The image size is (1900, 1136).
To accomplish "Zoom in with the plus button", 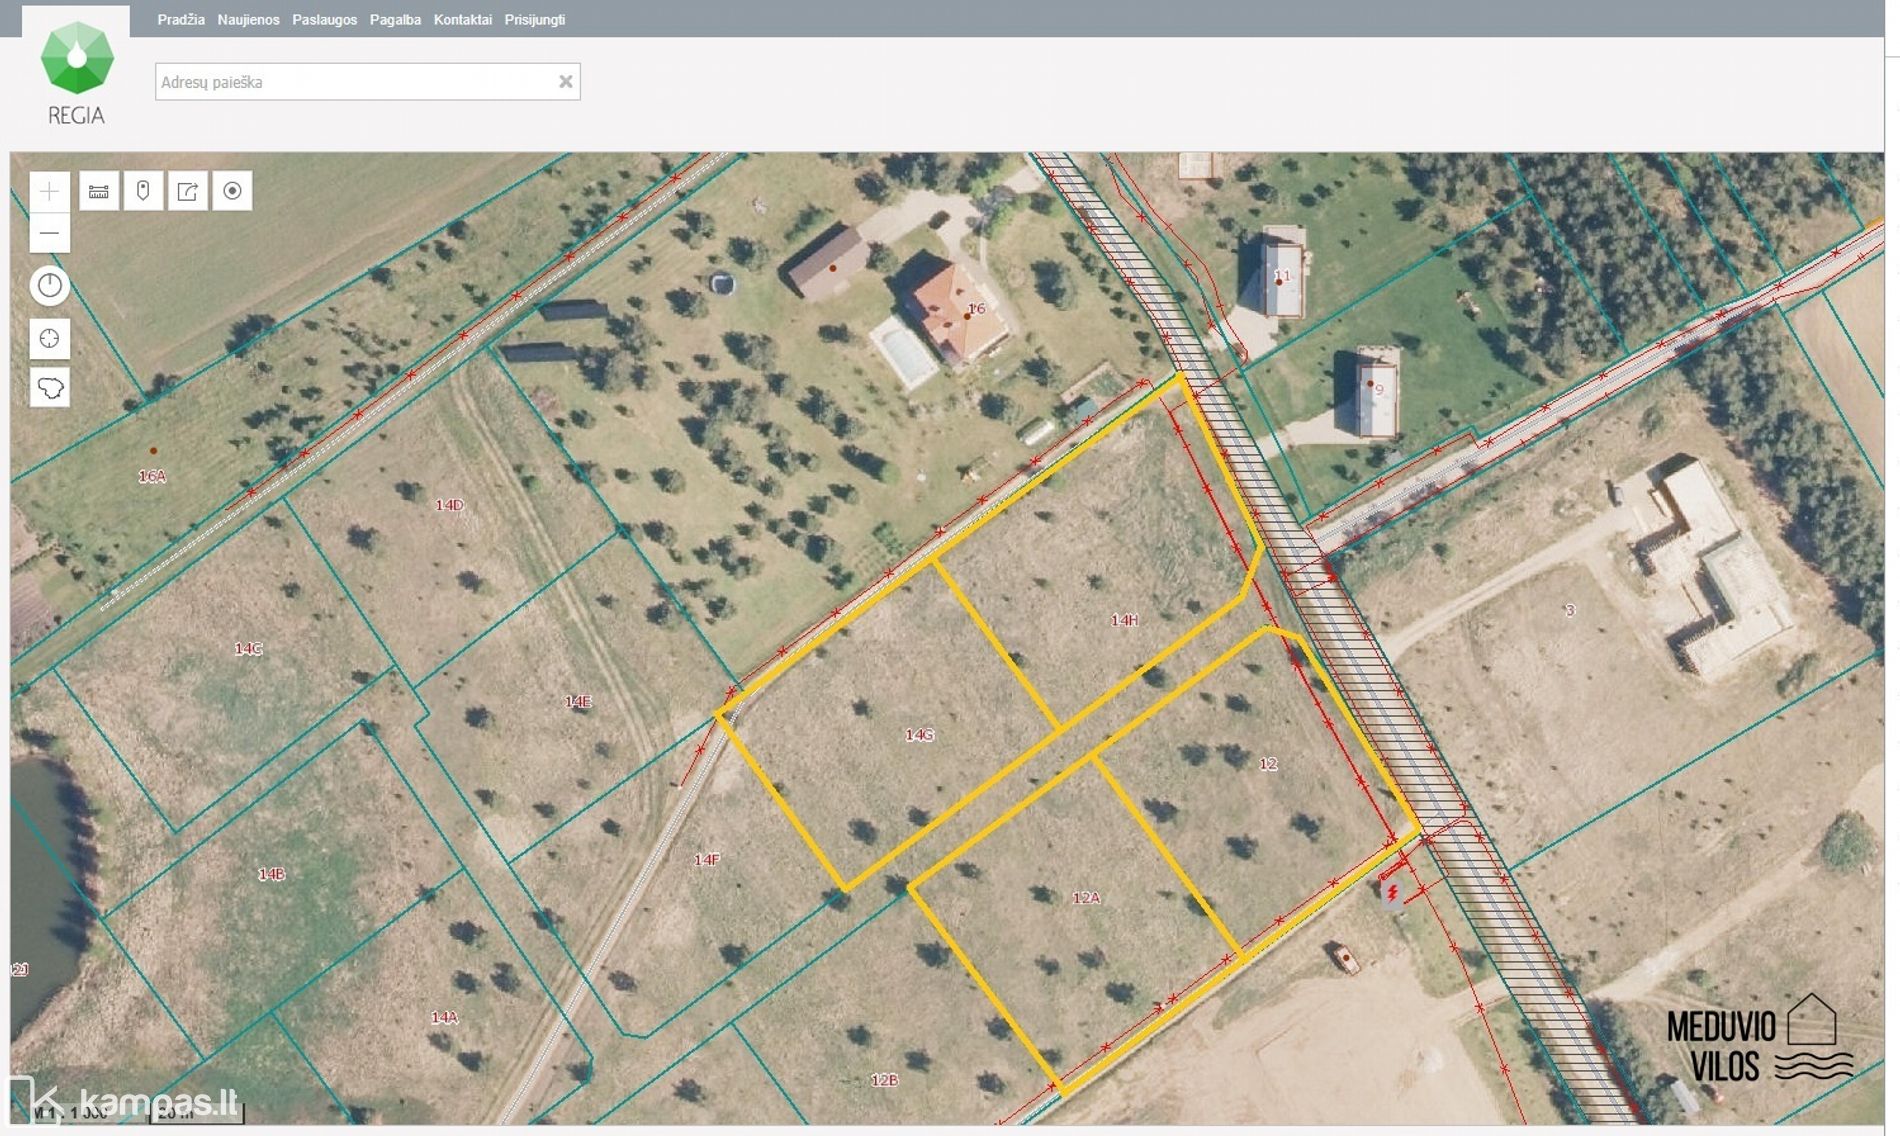I will pos(49,191).
